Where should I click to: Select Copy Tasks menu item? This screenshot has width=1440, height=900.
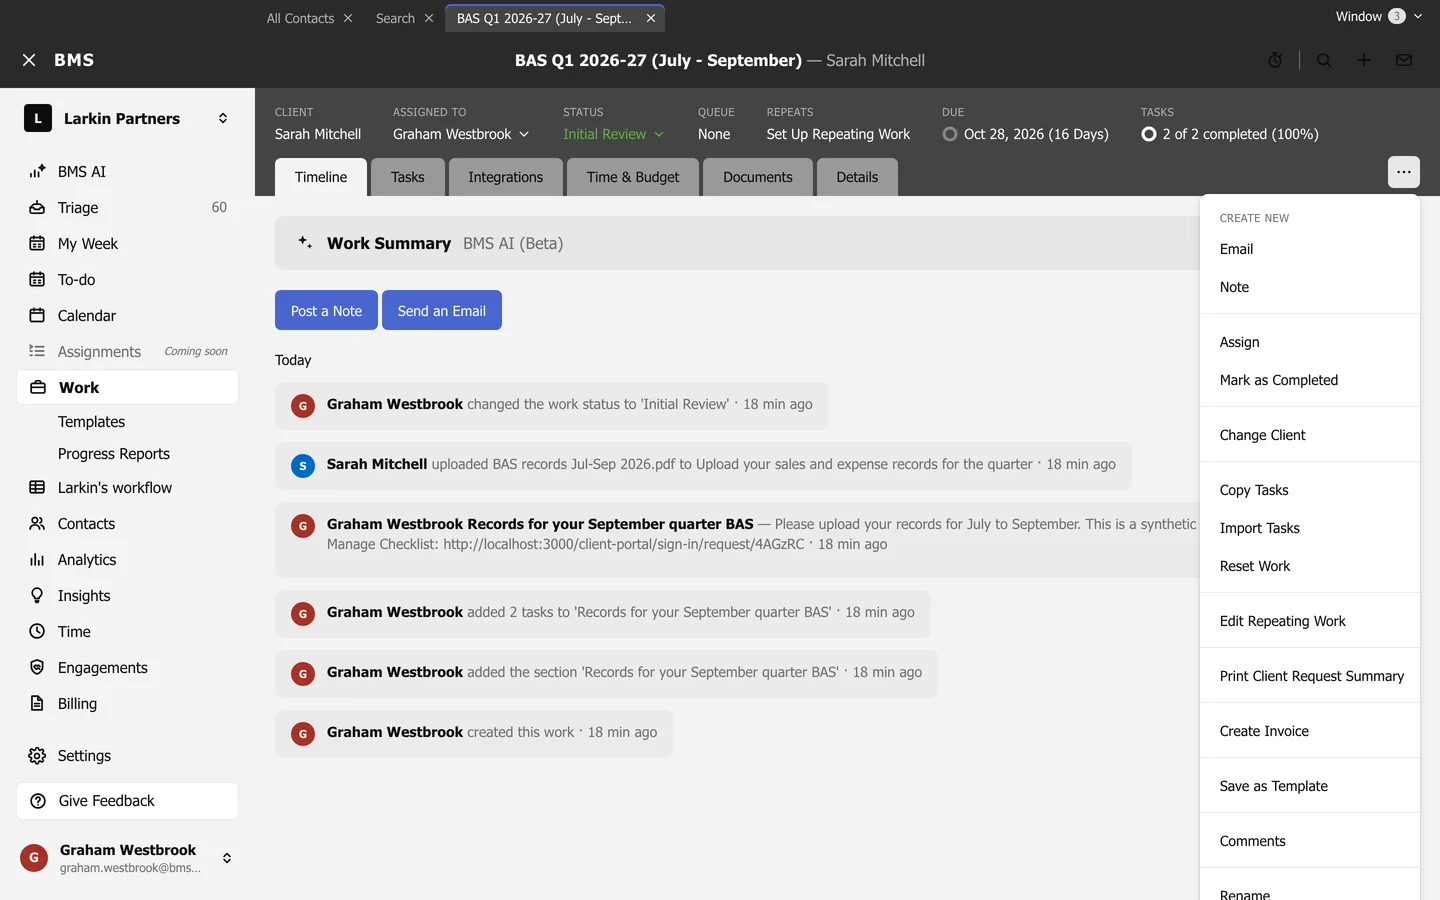tap(1310, 490)
